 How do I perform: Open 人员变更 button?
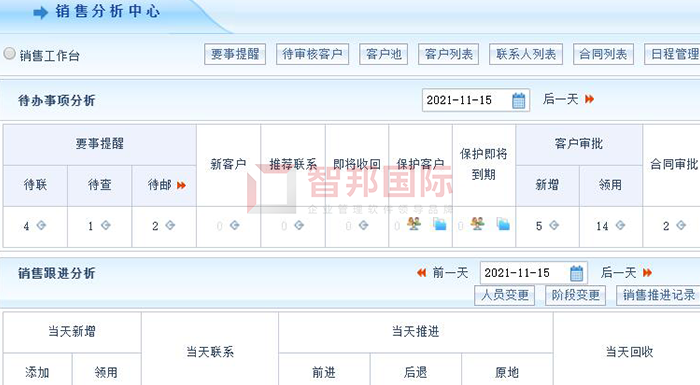point(504,295)
